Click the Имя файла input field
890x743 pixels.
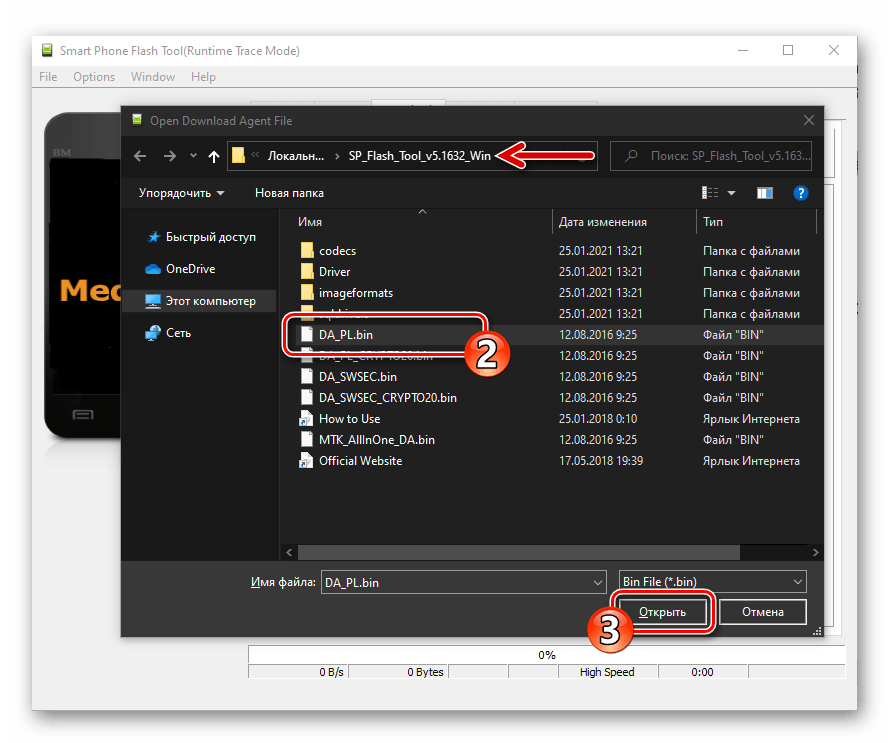[x=457, y=582]
